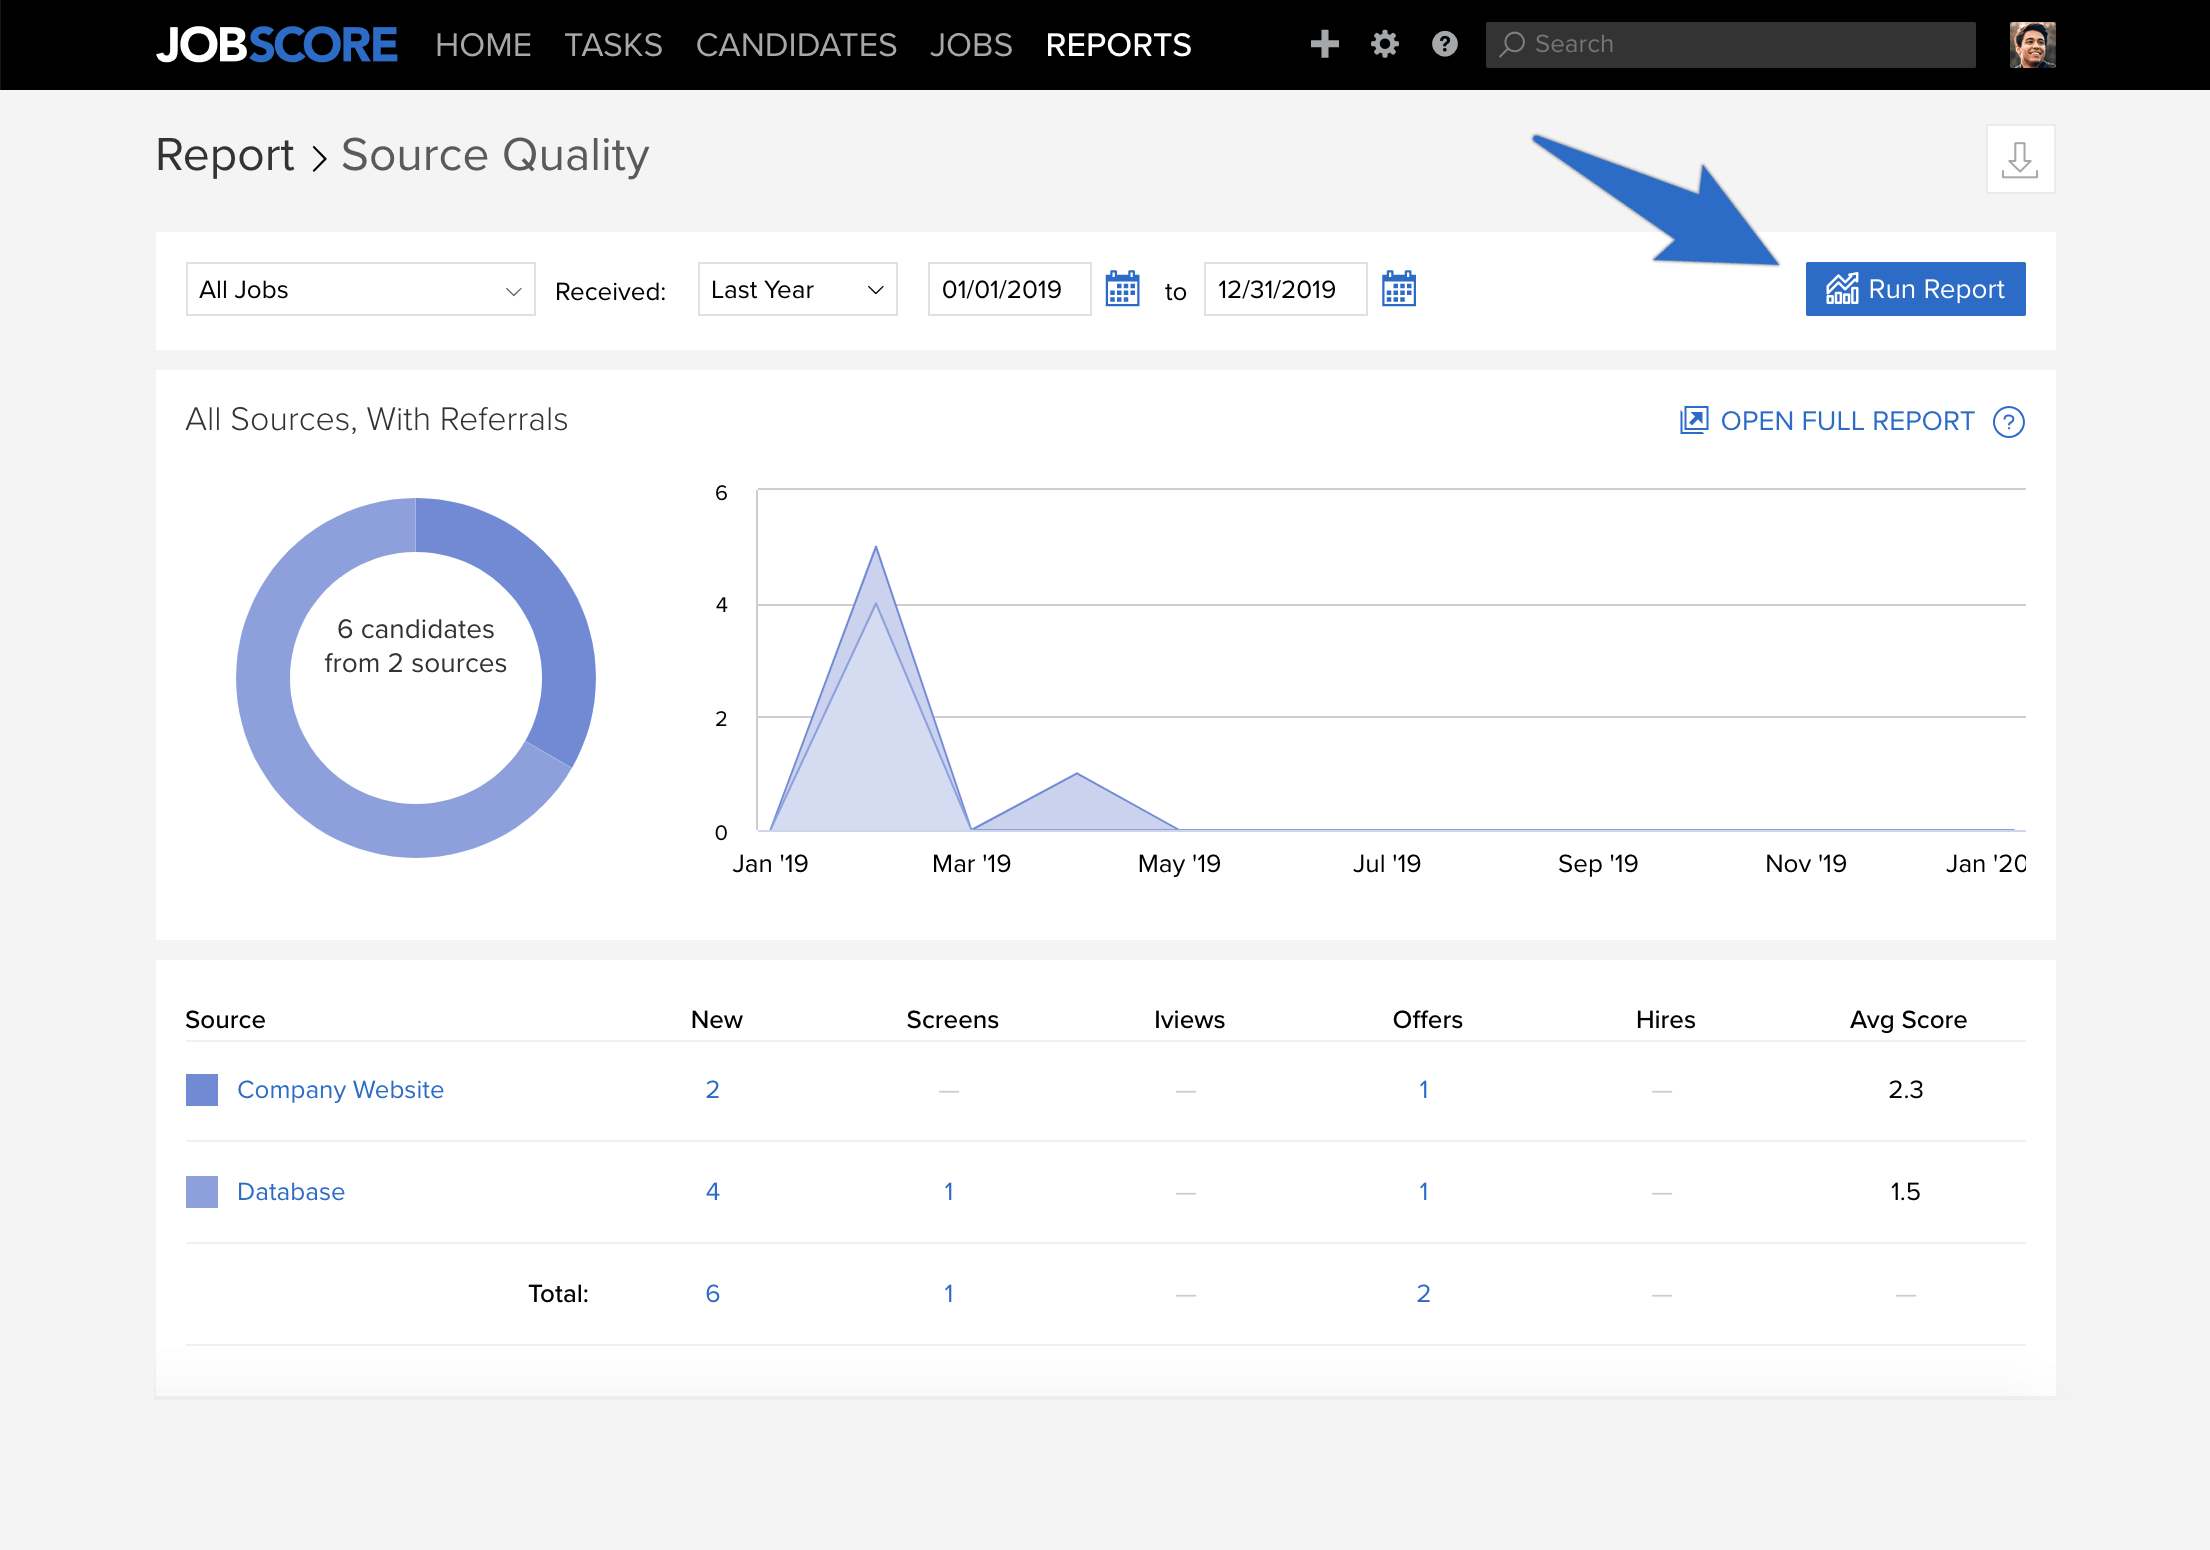
Task: Open the help question mark icon
Action: click(x=1444, y=44)
